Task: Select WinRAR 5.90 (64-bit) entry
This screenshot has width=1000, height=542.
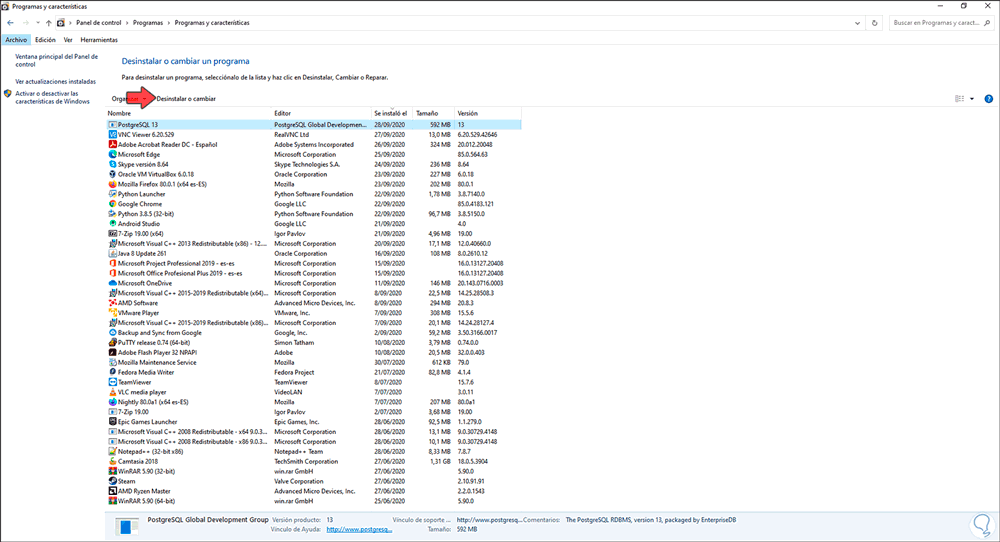Action: coord(314,501)
